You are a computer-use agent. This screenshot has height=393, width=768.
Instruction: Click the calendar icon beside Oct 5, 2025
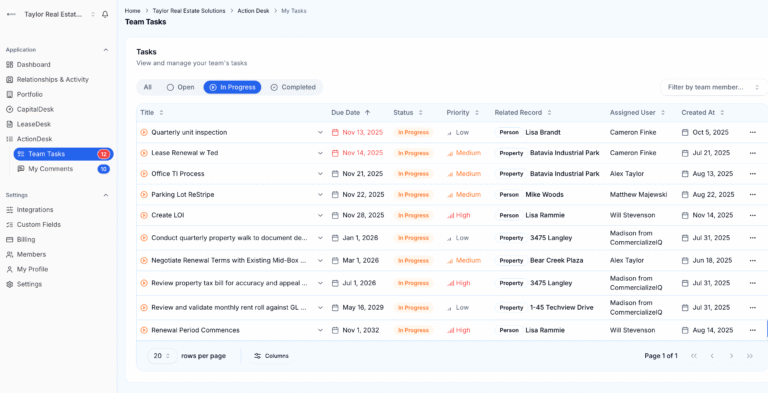[685, 132]
